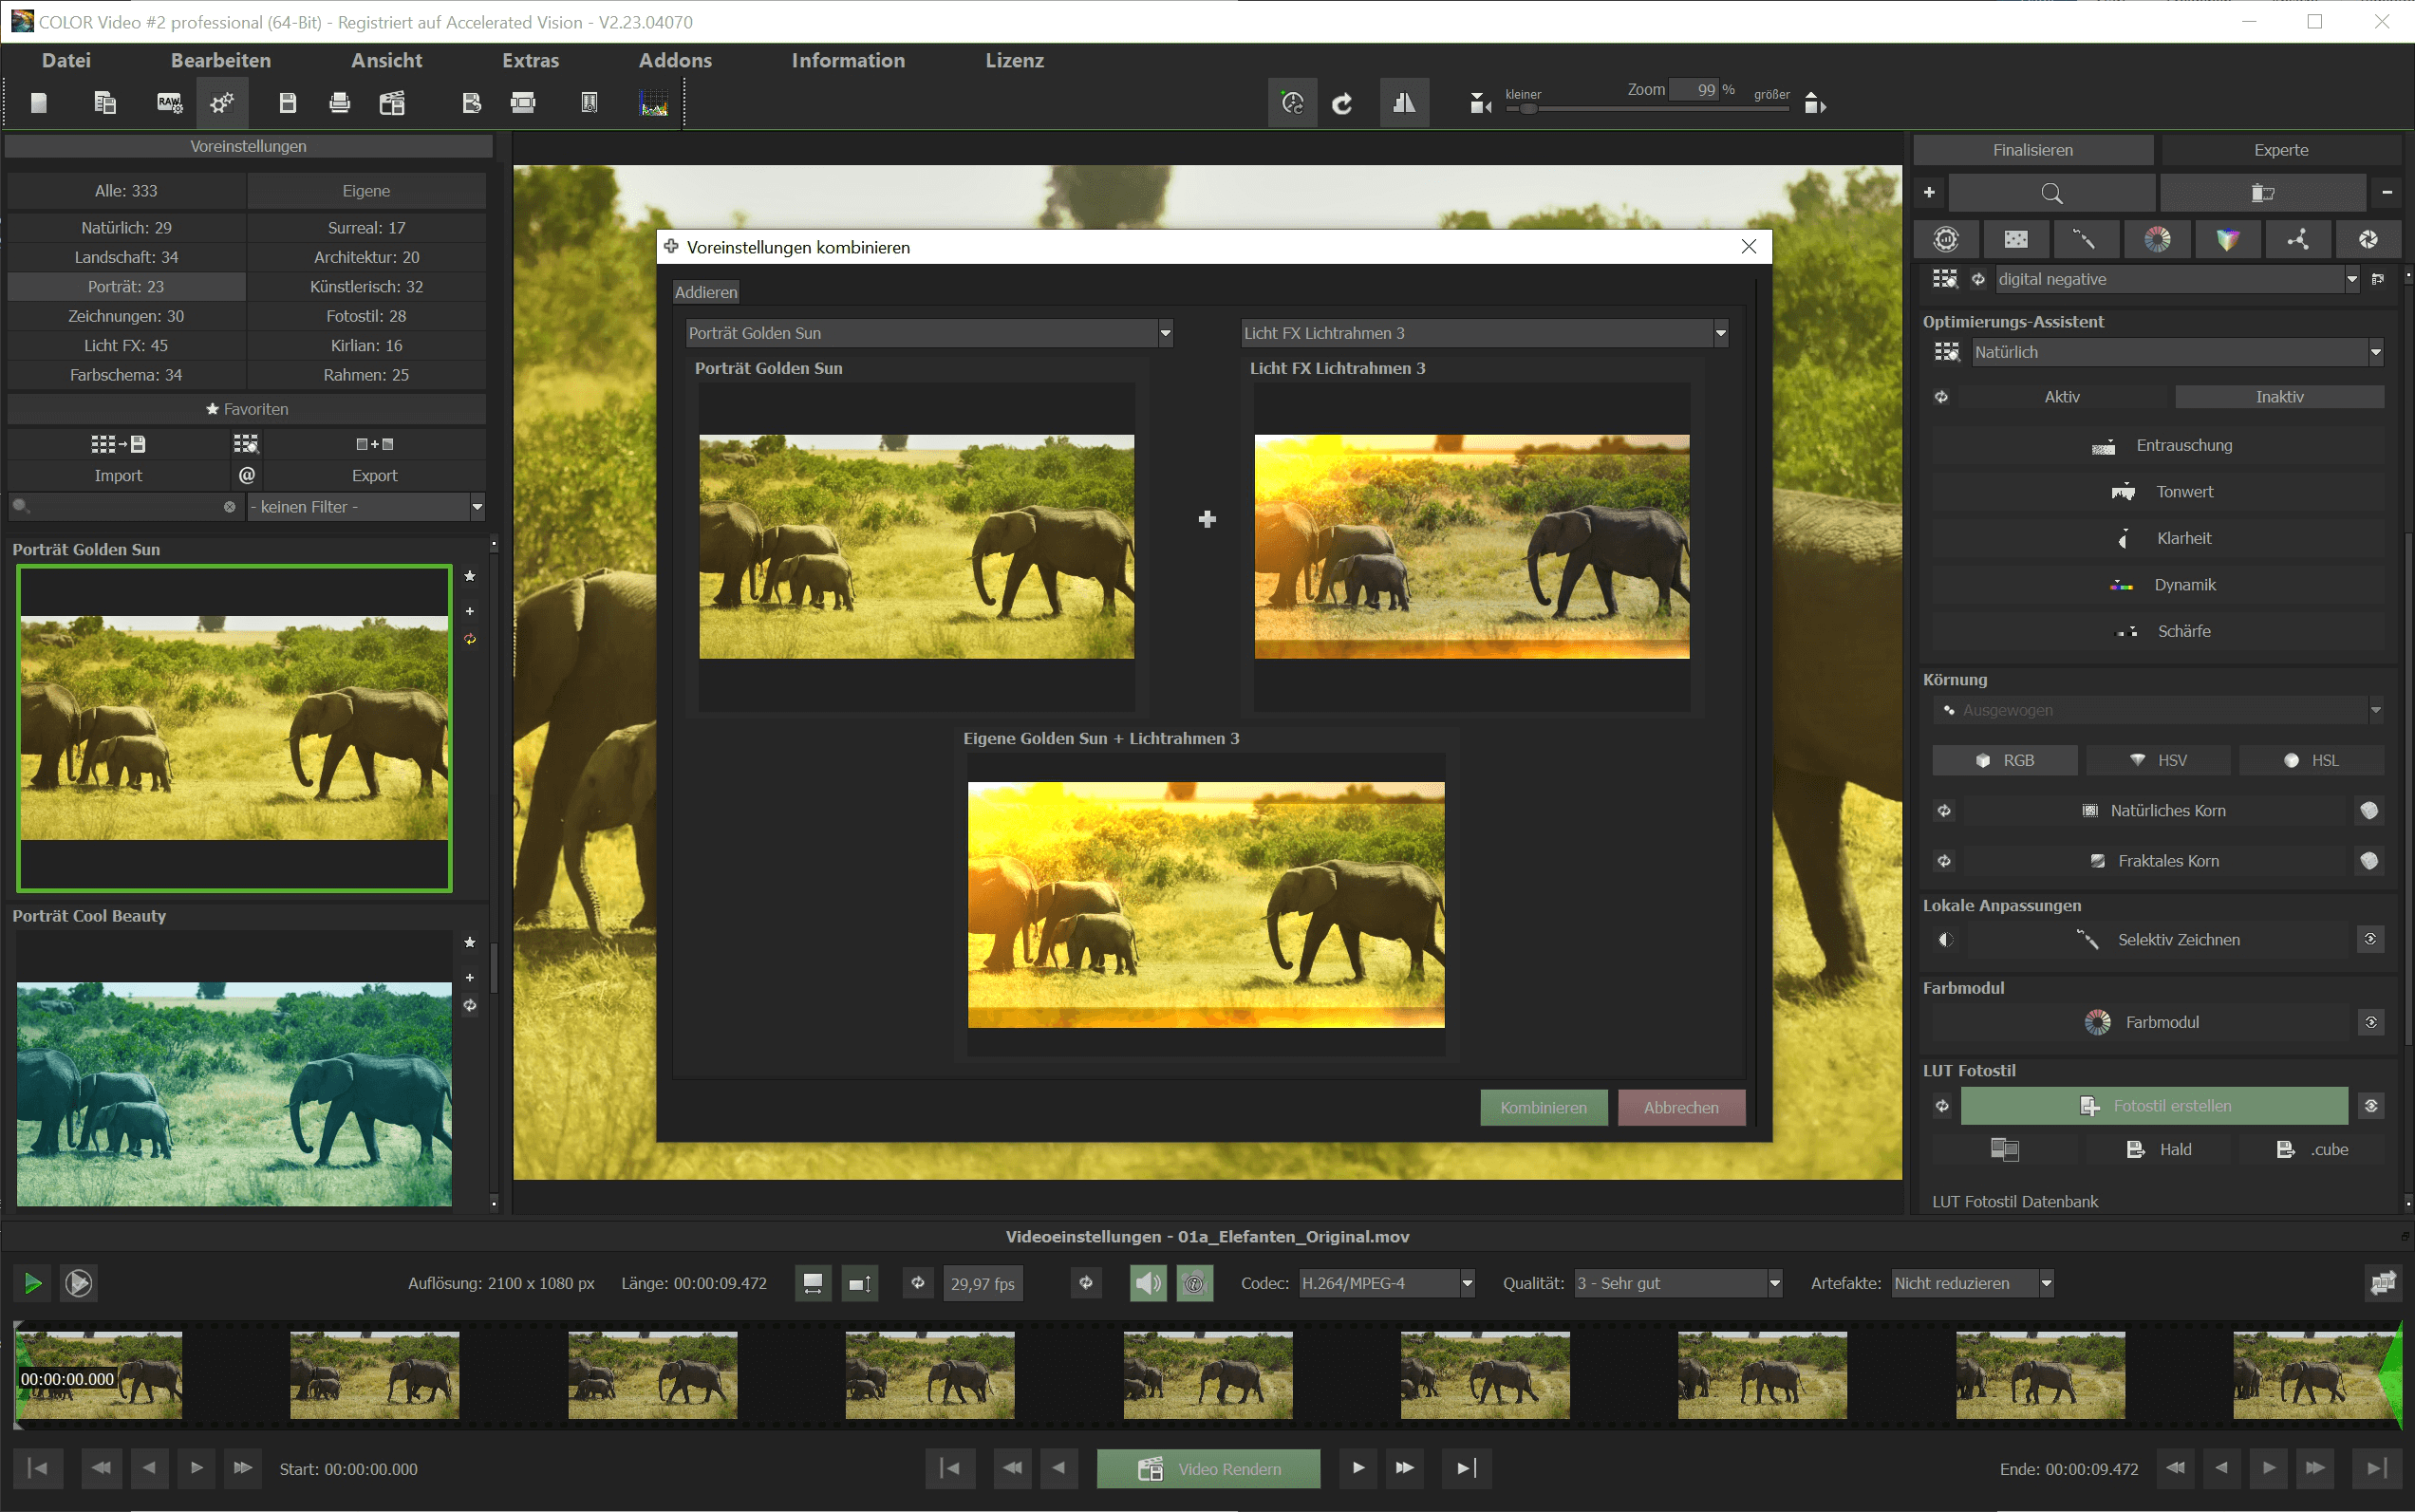The image size is (2415, 1512).
Task: Toggle visibility eye next to Farbmodul
Action: tap(2369, 1022)
